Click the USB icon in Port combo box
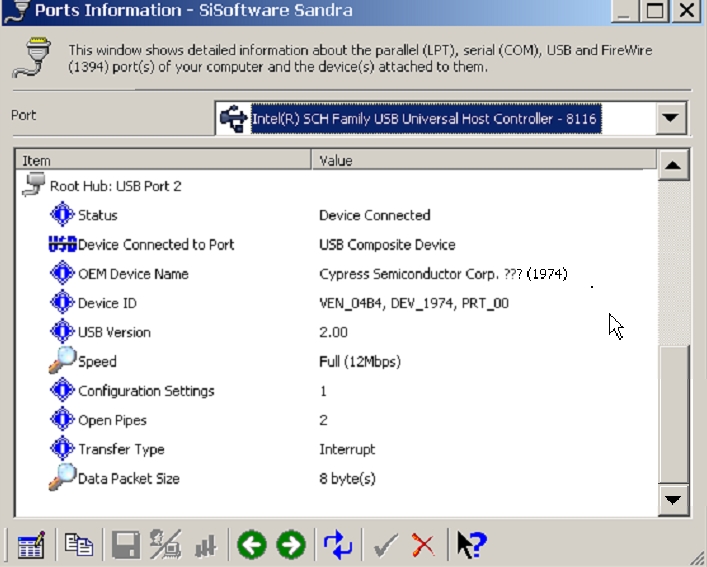Image resolution: width=707 pixels, height=567 pixels. [x=233, y=119]
